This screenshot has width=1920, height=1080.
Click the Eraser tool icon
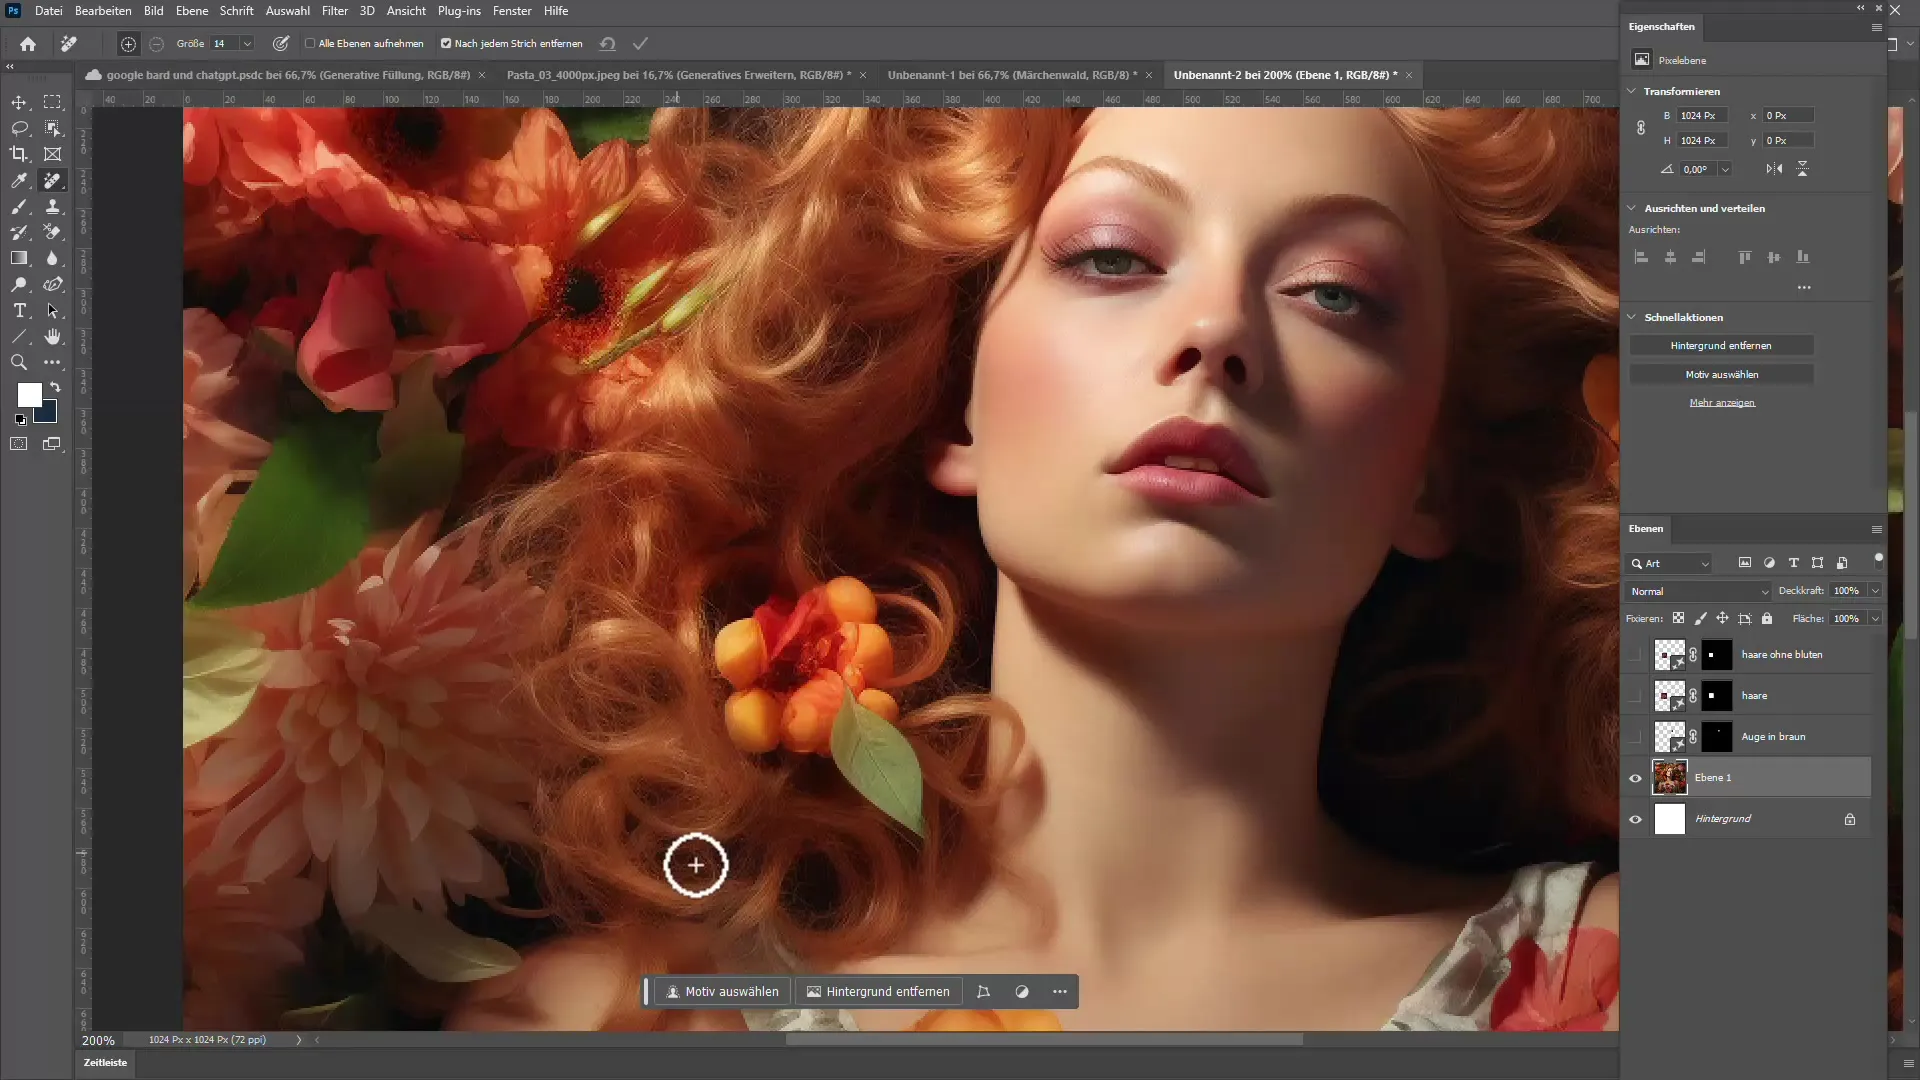click(x=53, y=232)
